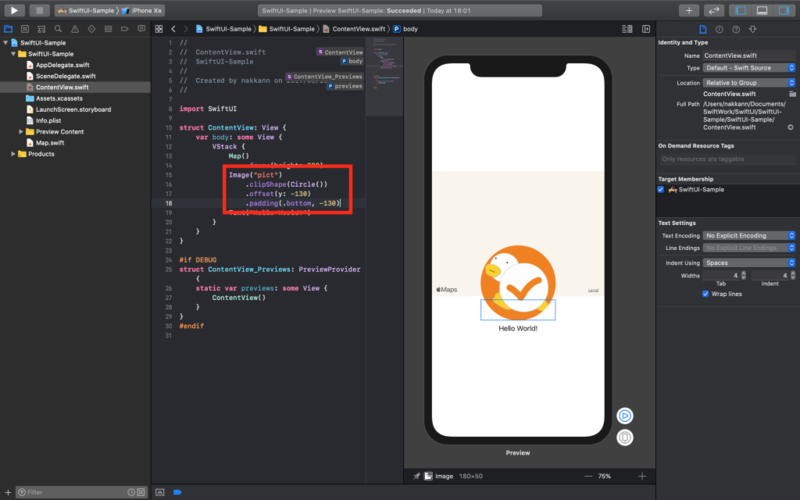Viewport: 800px width, 500px height.
Task: Open the Location dropdown Relative to Group
Action: 748,83
